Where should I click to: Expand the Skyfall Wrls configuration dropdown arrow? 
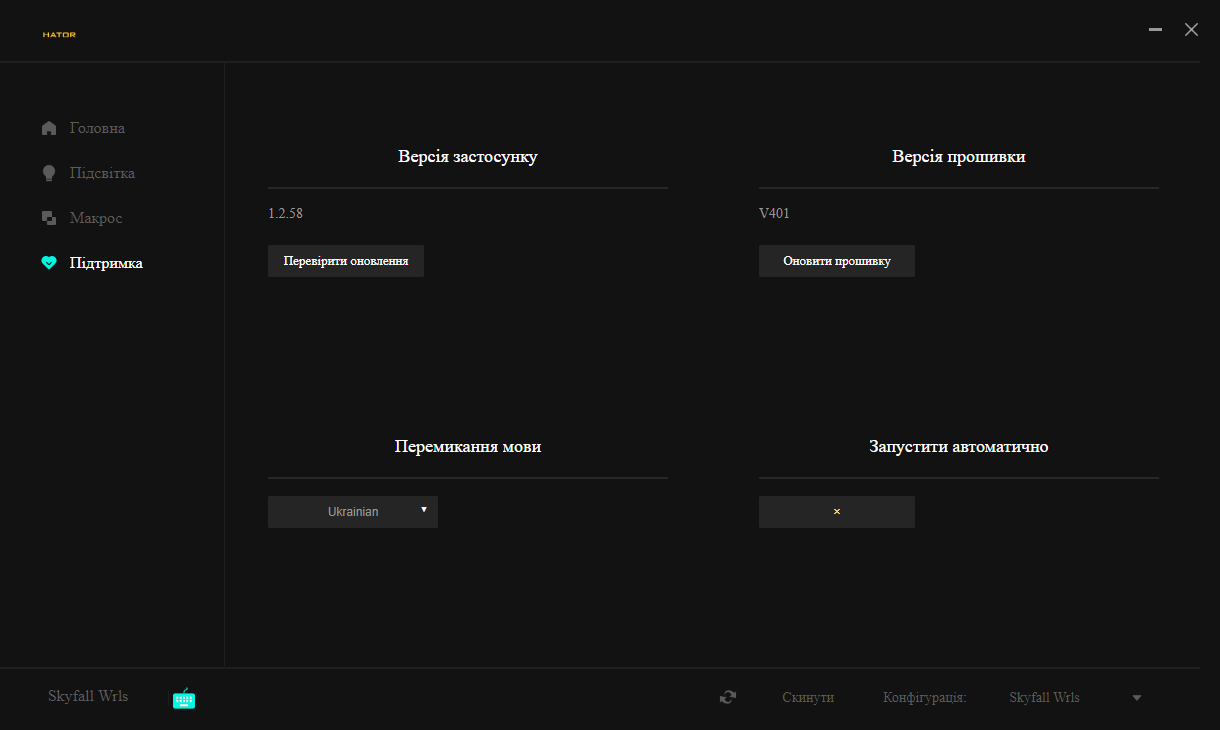tap(1137, 698)
